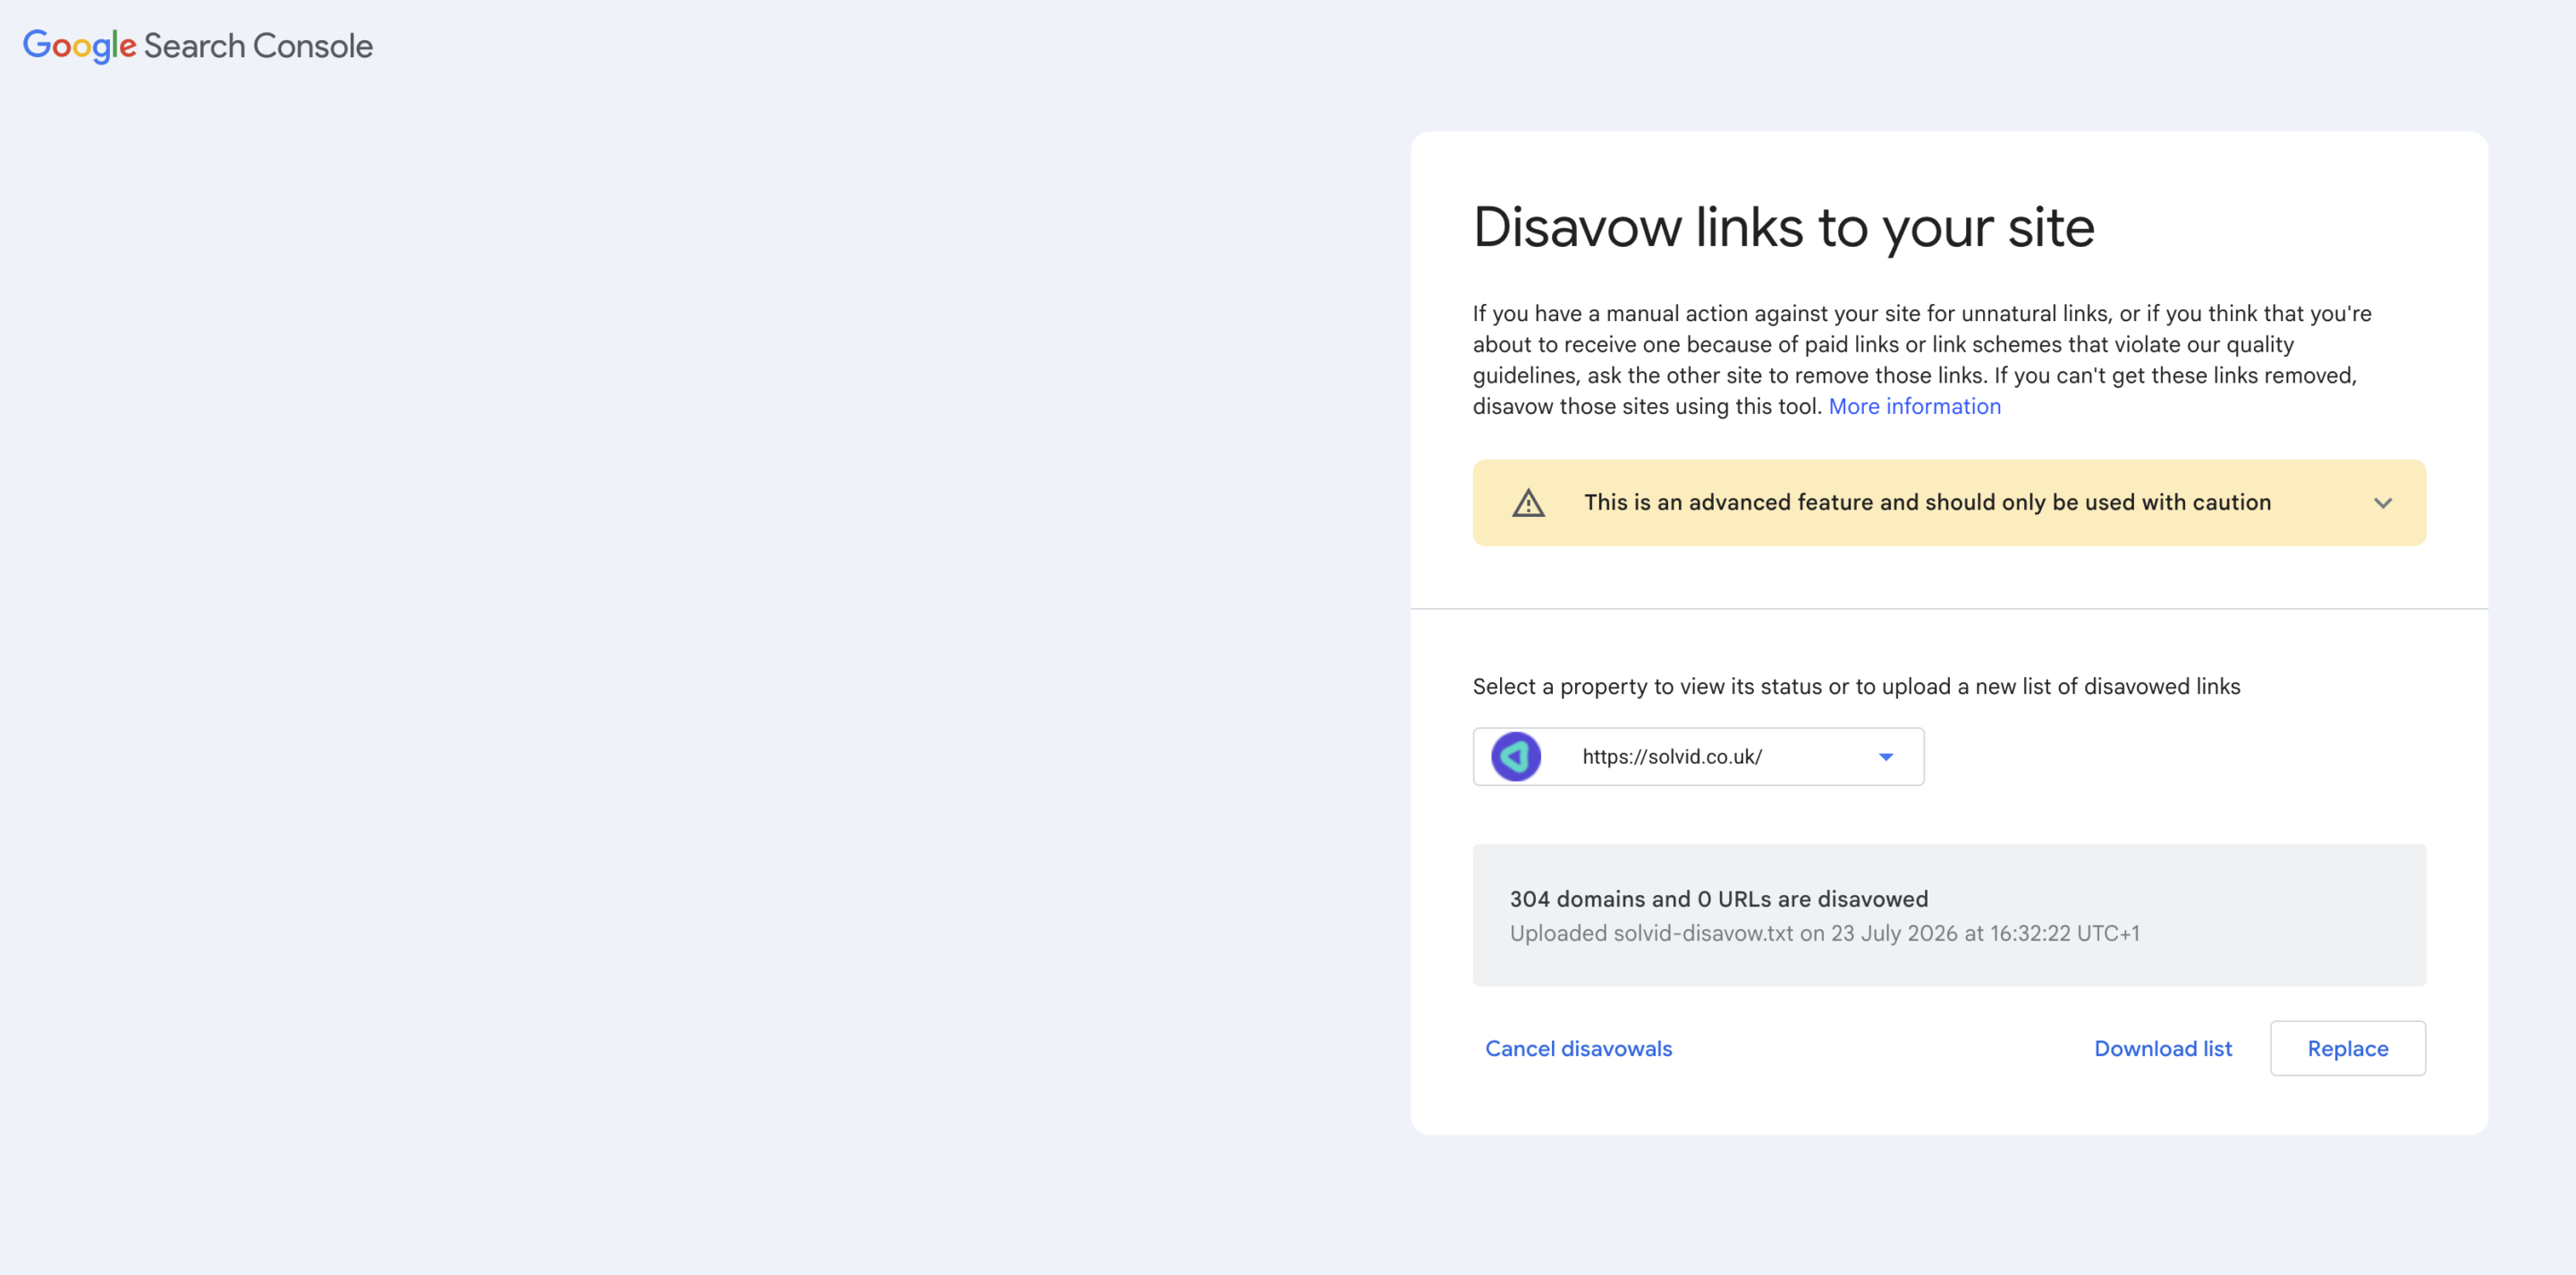Click the caution text 'This is an advanced feature'

[1927, 502]
